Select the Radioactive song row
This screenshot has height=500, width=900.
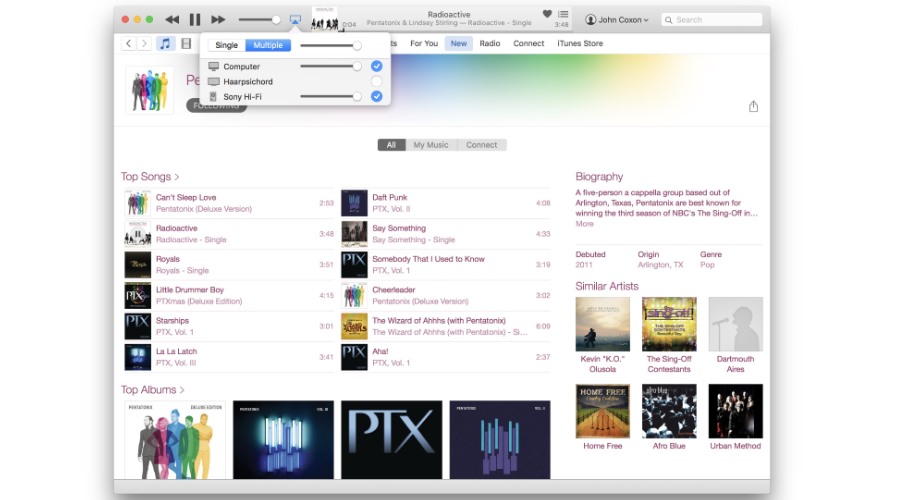pyautogui.click(x=229, y=234)
